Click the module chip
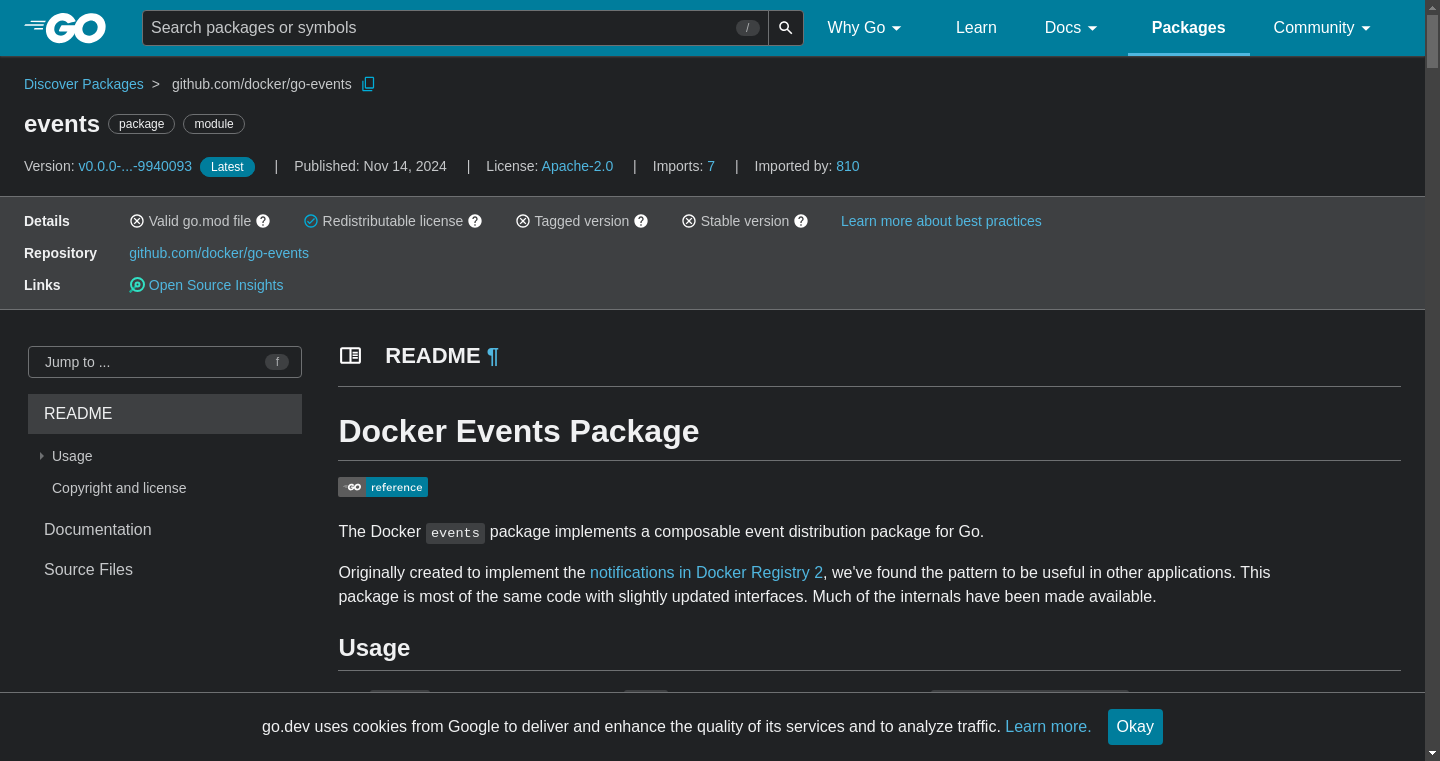The image size is (1440, 761). [214, 124]
